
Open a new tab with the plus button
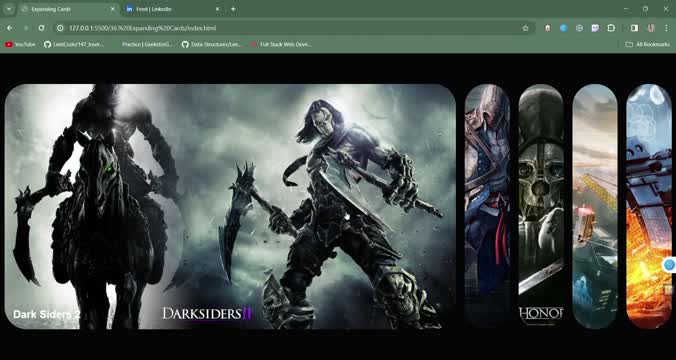(233, 9)
